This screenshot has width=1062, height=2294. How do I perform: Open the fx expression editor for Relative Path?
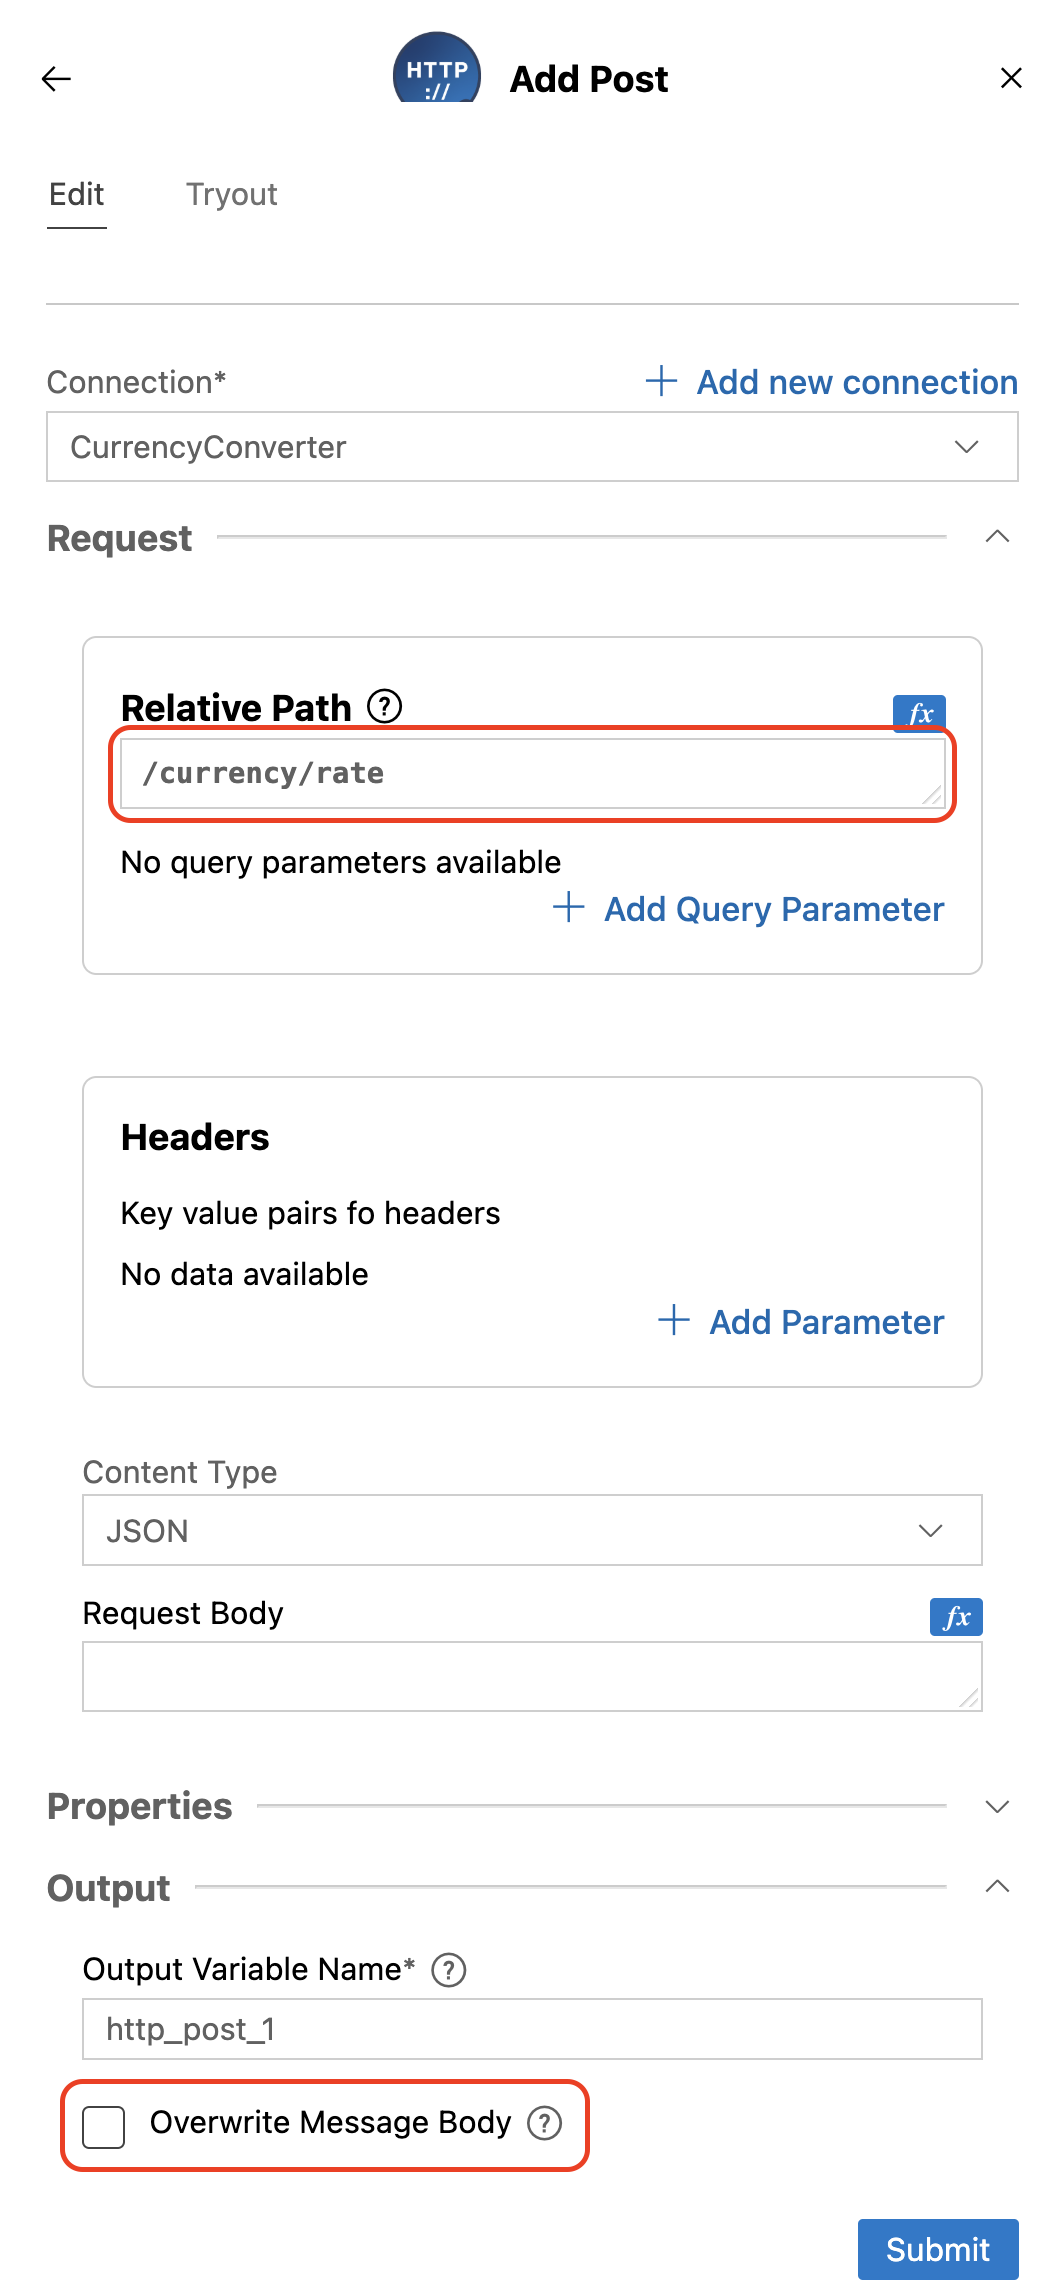[919, 713]
